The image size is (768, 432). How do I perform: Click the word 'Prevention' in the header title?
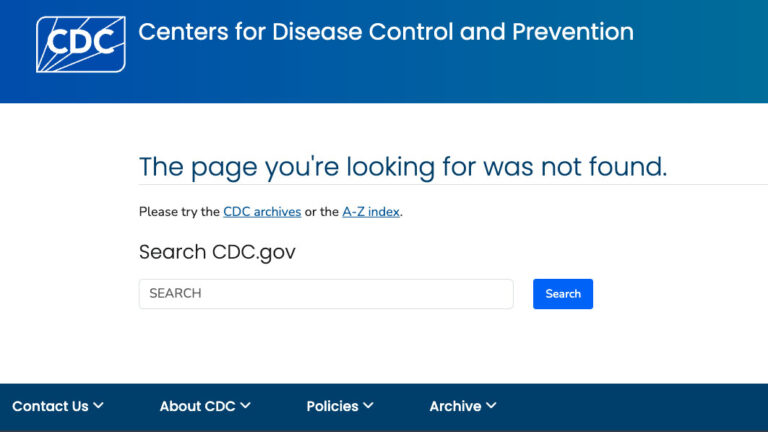[x=573, y=32]
